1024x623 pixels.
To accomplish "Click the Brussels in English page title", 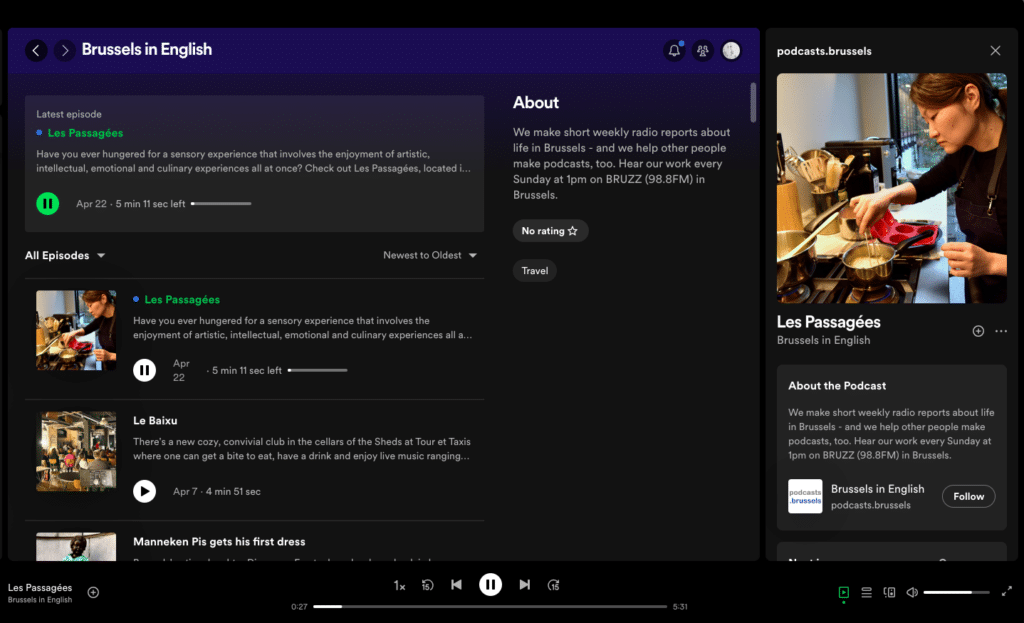I will click(146, 50).
